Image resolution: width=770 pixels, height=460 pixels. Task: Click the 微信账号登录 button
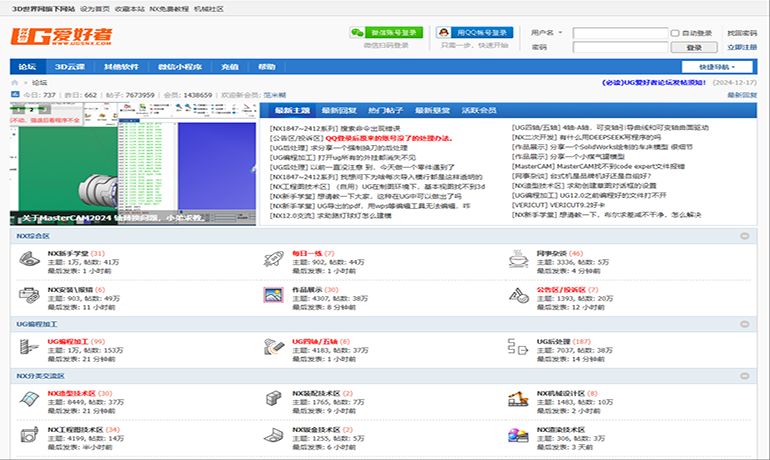pos(386,32)
